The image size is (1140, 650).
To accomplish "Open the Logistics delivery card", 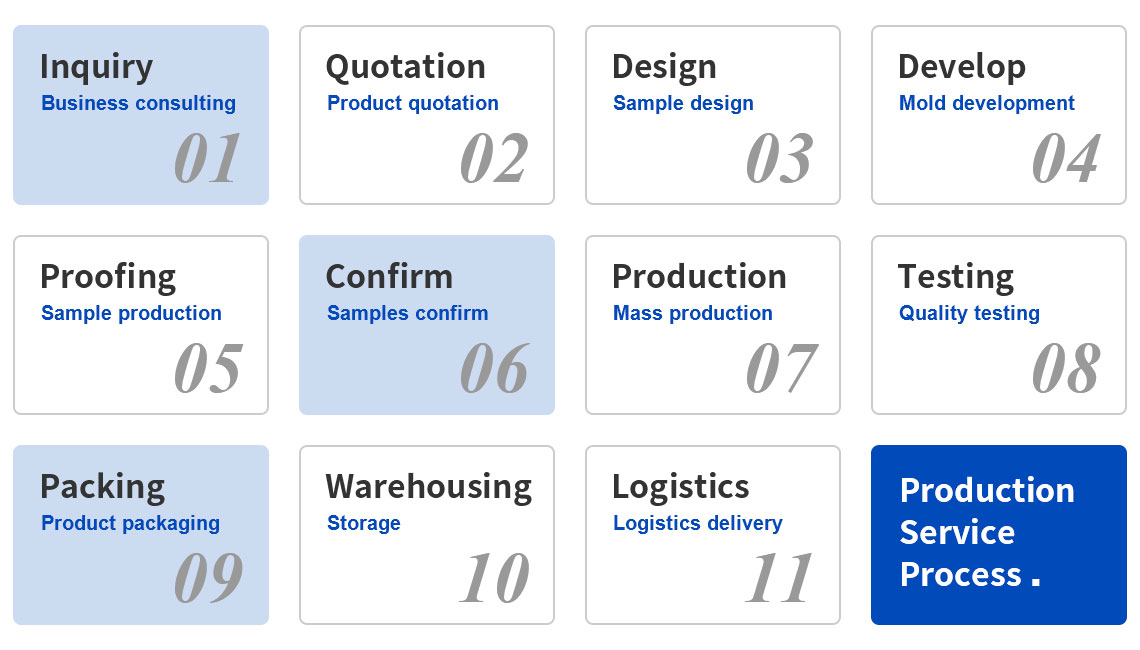I will 712,535.
